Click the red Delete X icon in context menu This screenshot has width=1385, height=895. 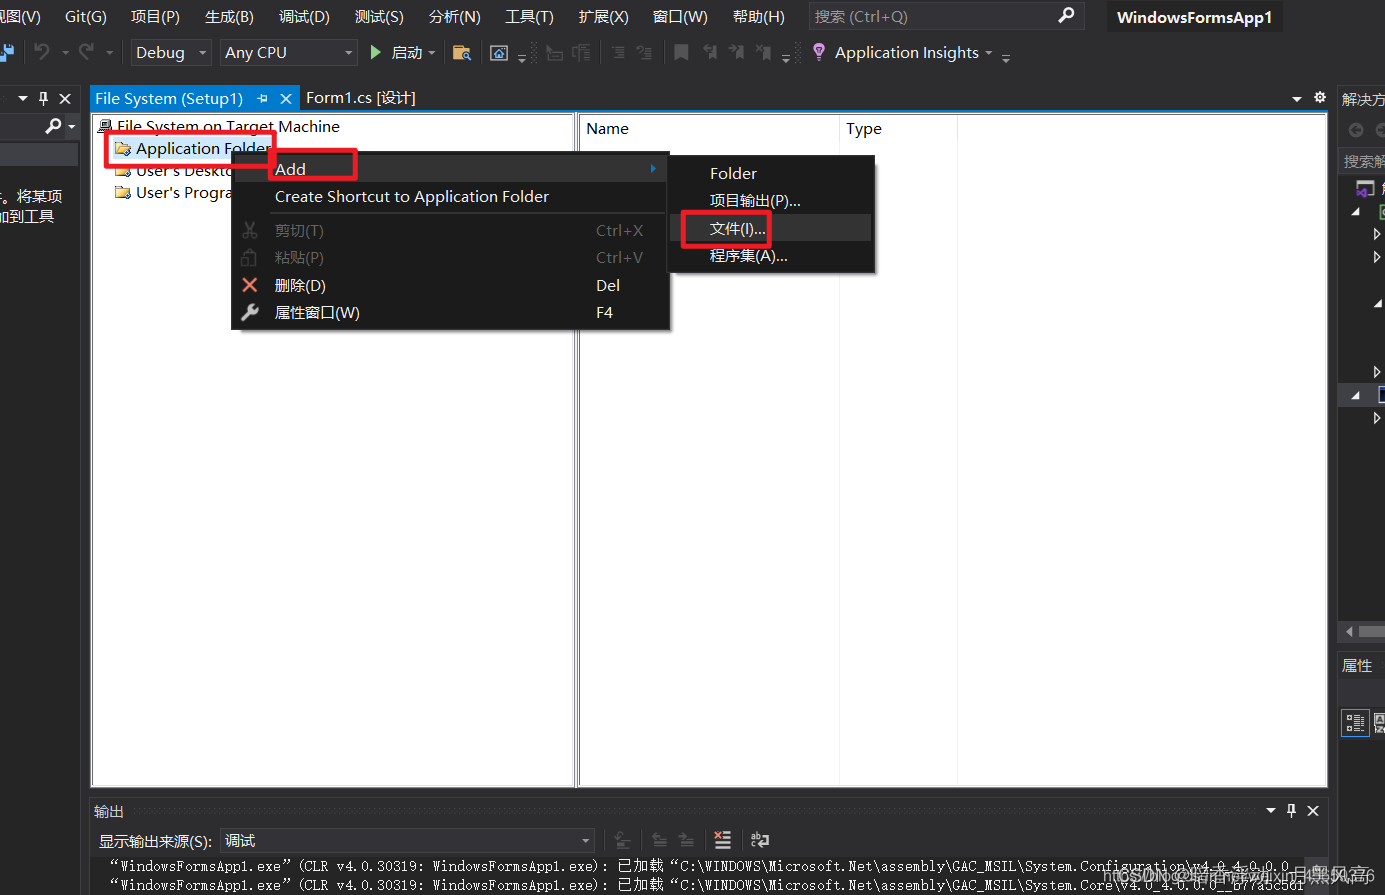click(x=250, y=285)
